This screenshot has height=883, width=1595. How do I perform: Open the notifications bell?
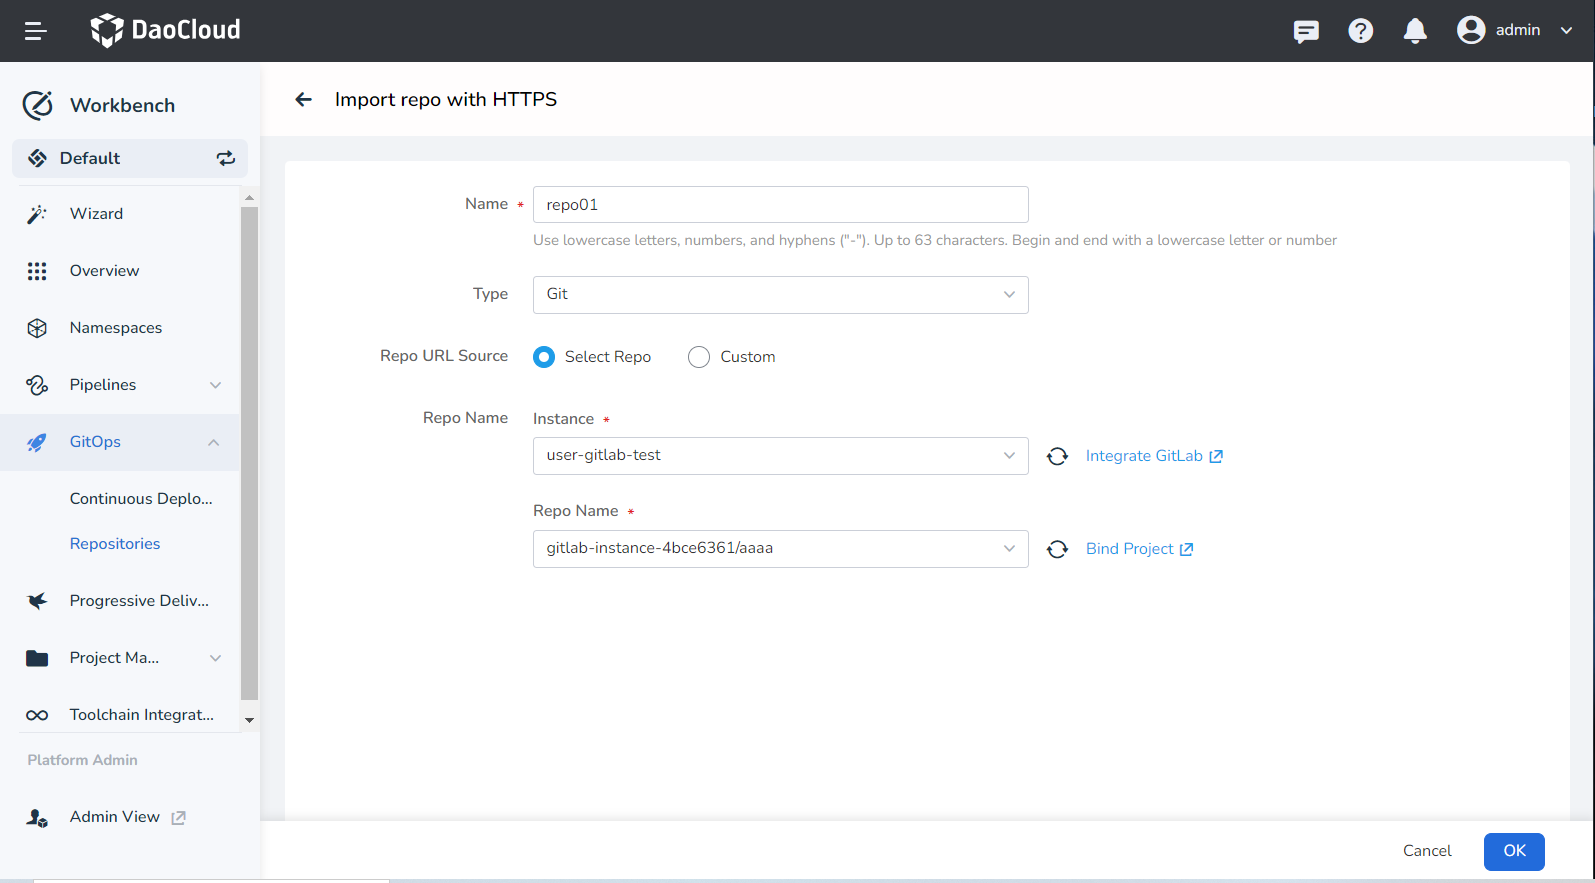(x=1415, y=31)
